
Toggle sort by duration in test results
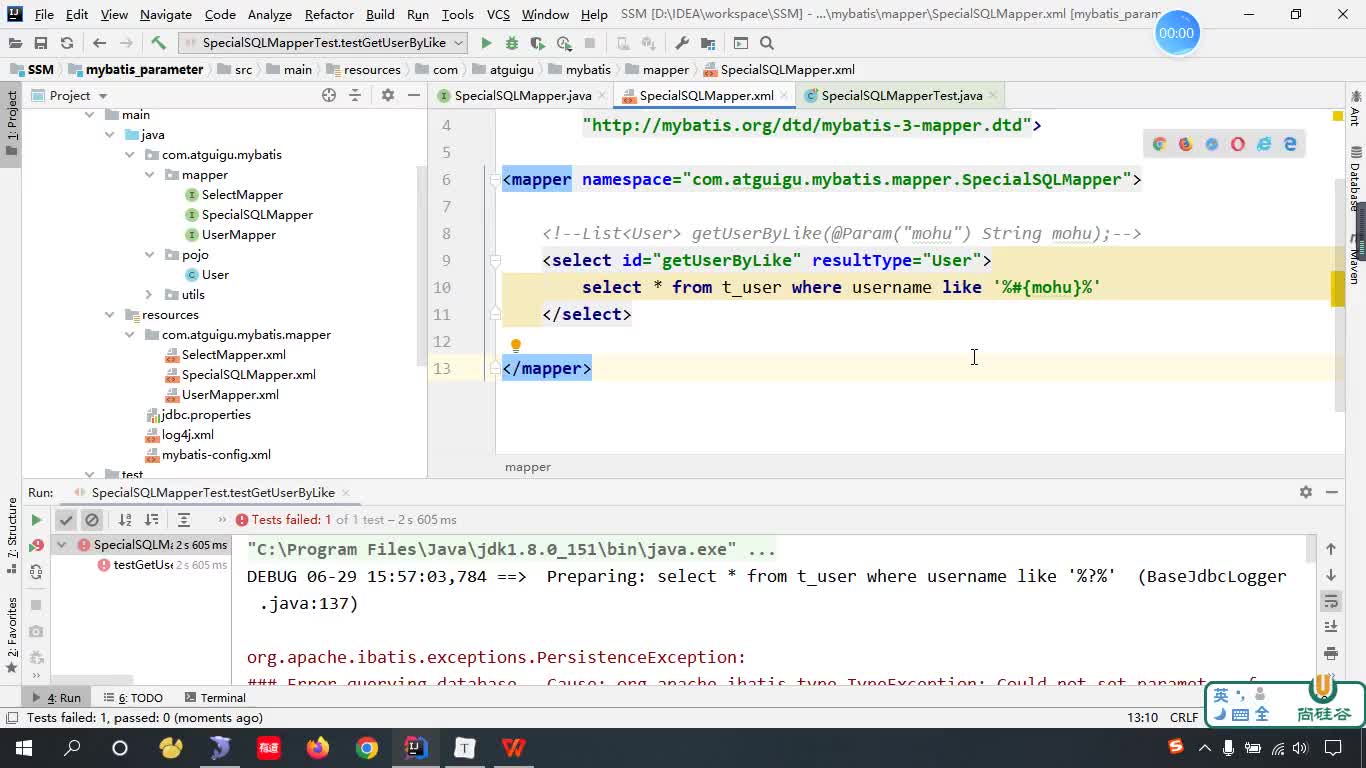pyautogui.click(x=151, y=520)
